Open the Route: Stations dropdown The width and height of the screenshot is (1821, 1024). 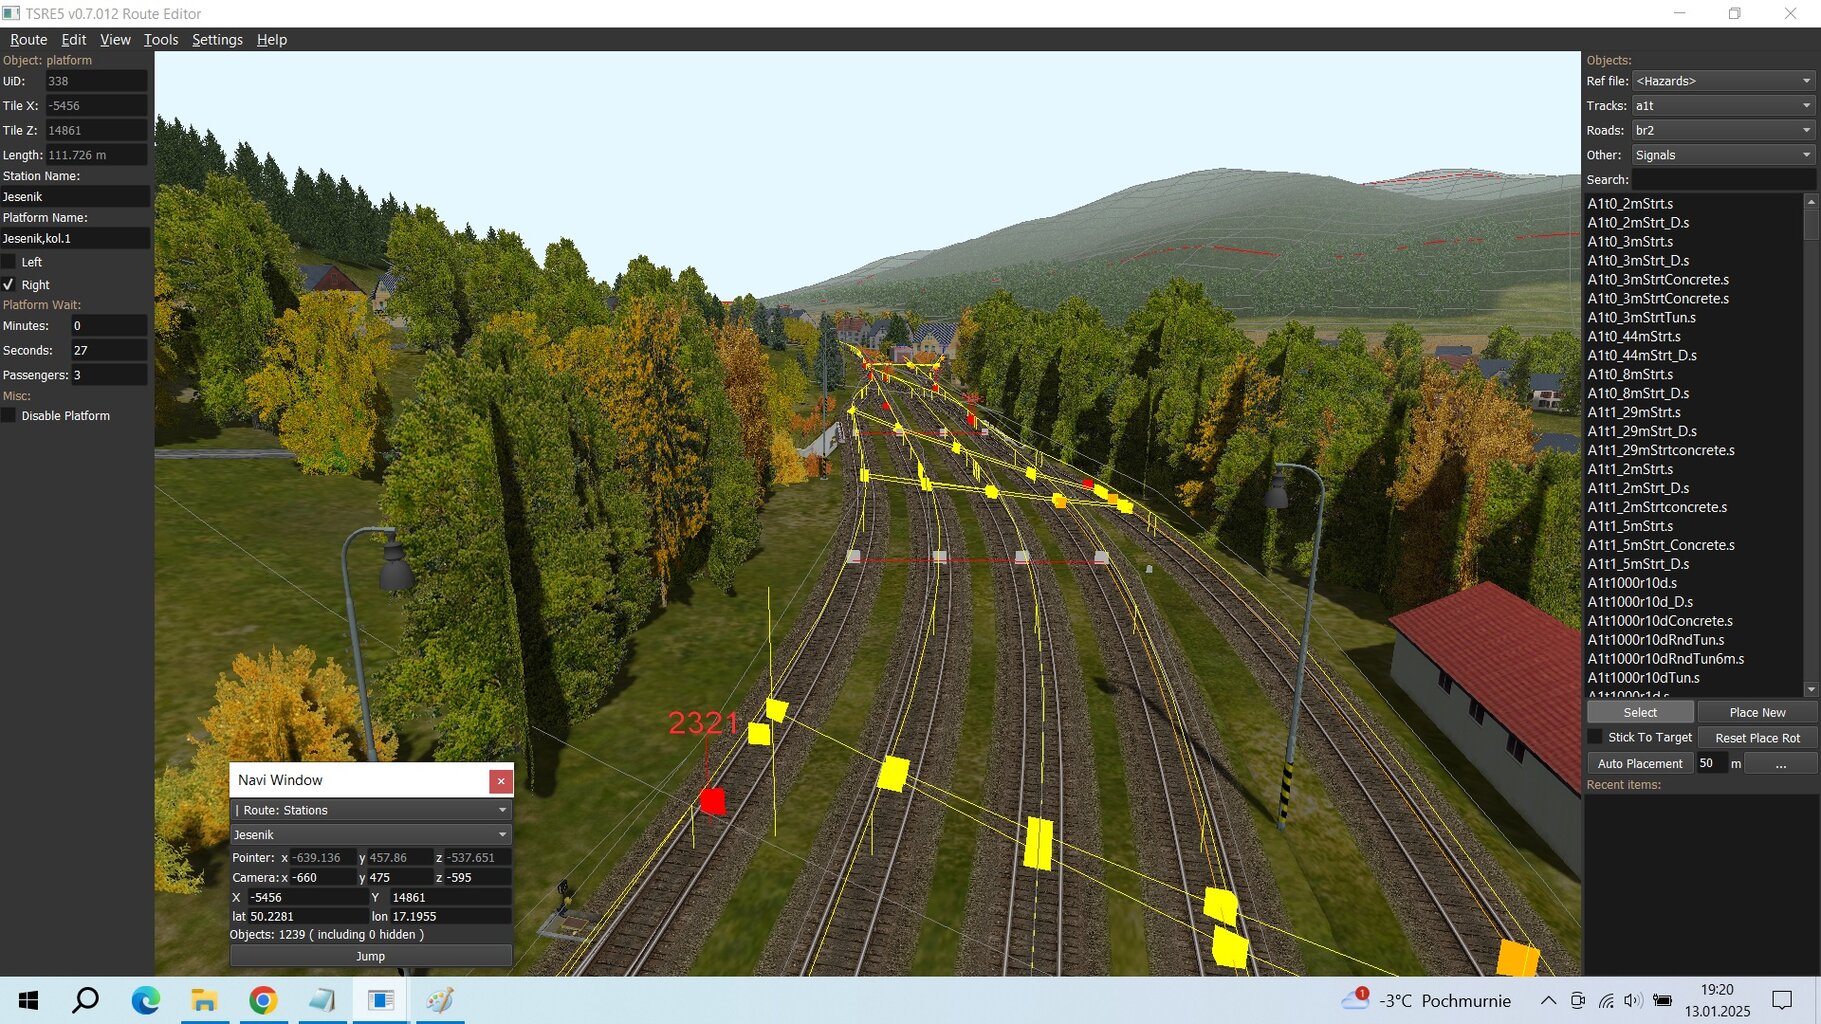pos(370,810)
